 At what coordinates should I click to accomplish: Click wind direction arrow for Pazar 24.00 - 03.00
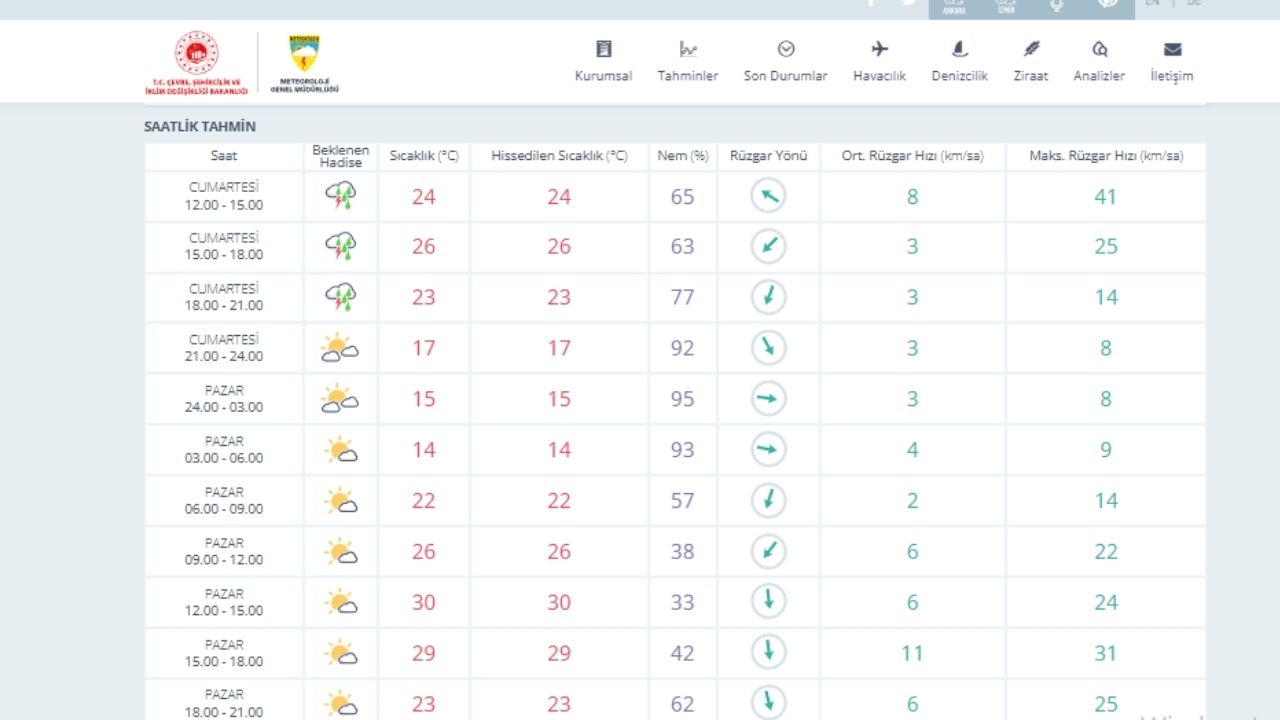pyautogui.click(x=768, y=399)
